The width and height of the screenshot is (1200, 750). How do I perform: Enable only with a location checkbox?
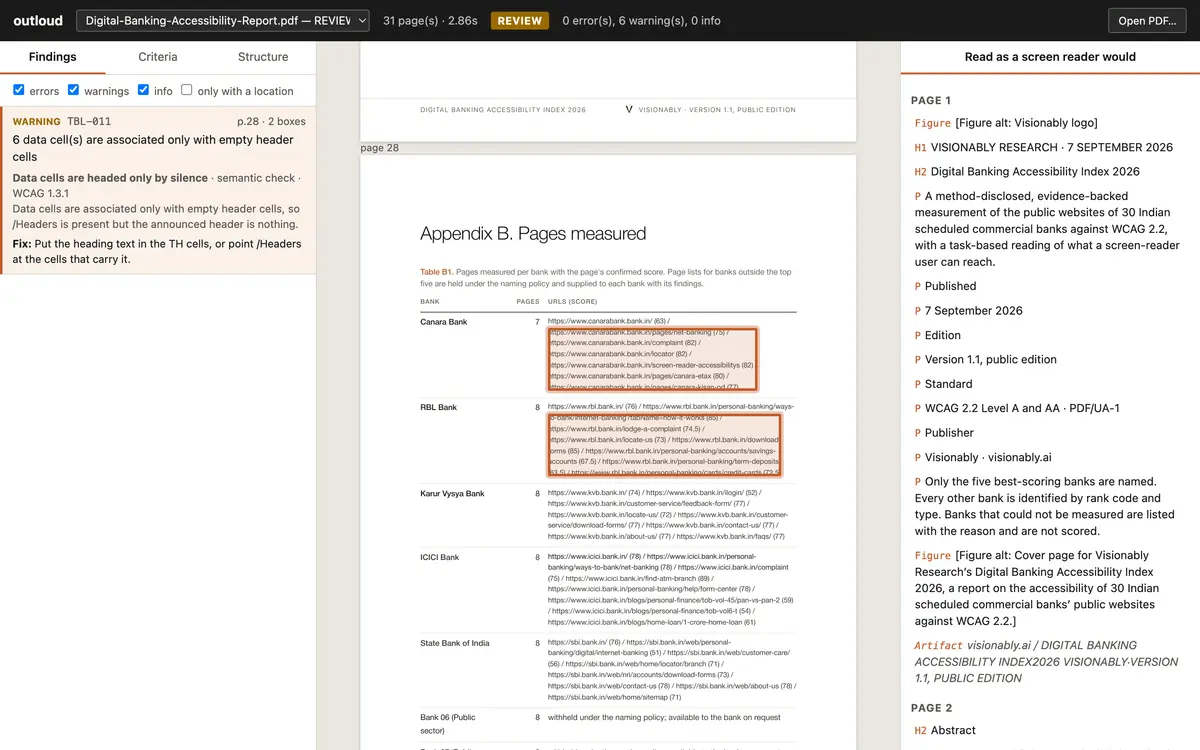click(187, 90)
